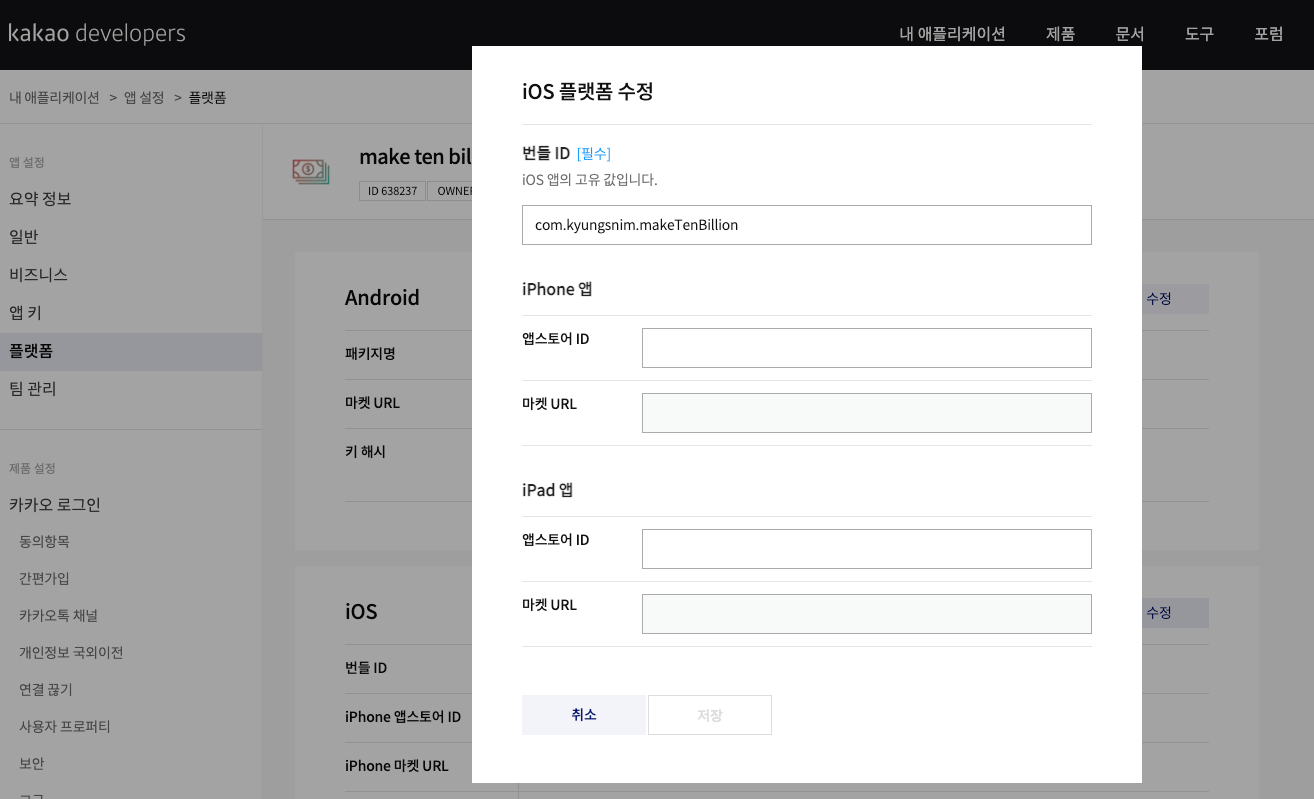Focus the 번들 ID input field
The height and width of the screenshot is (799, 1314).
point(807,225)
